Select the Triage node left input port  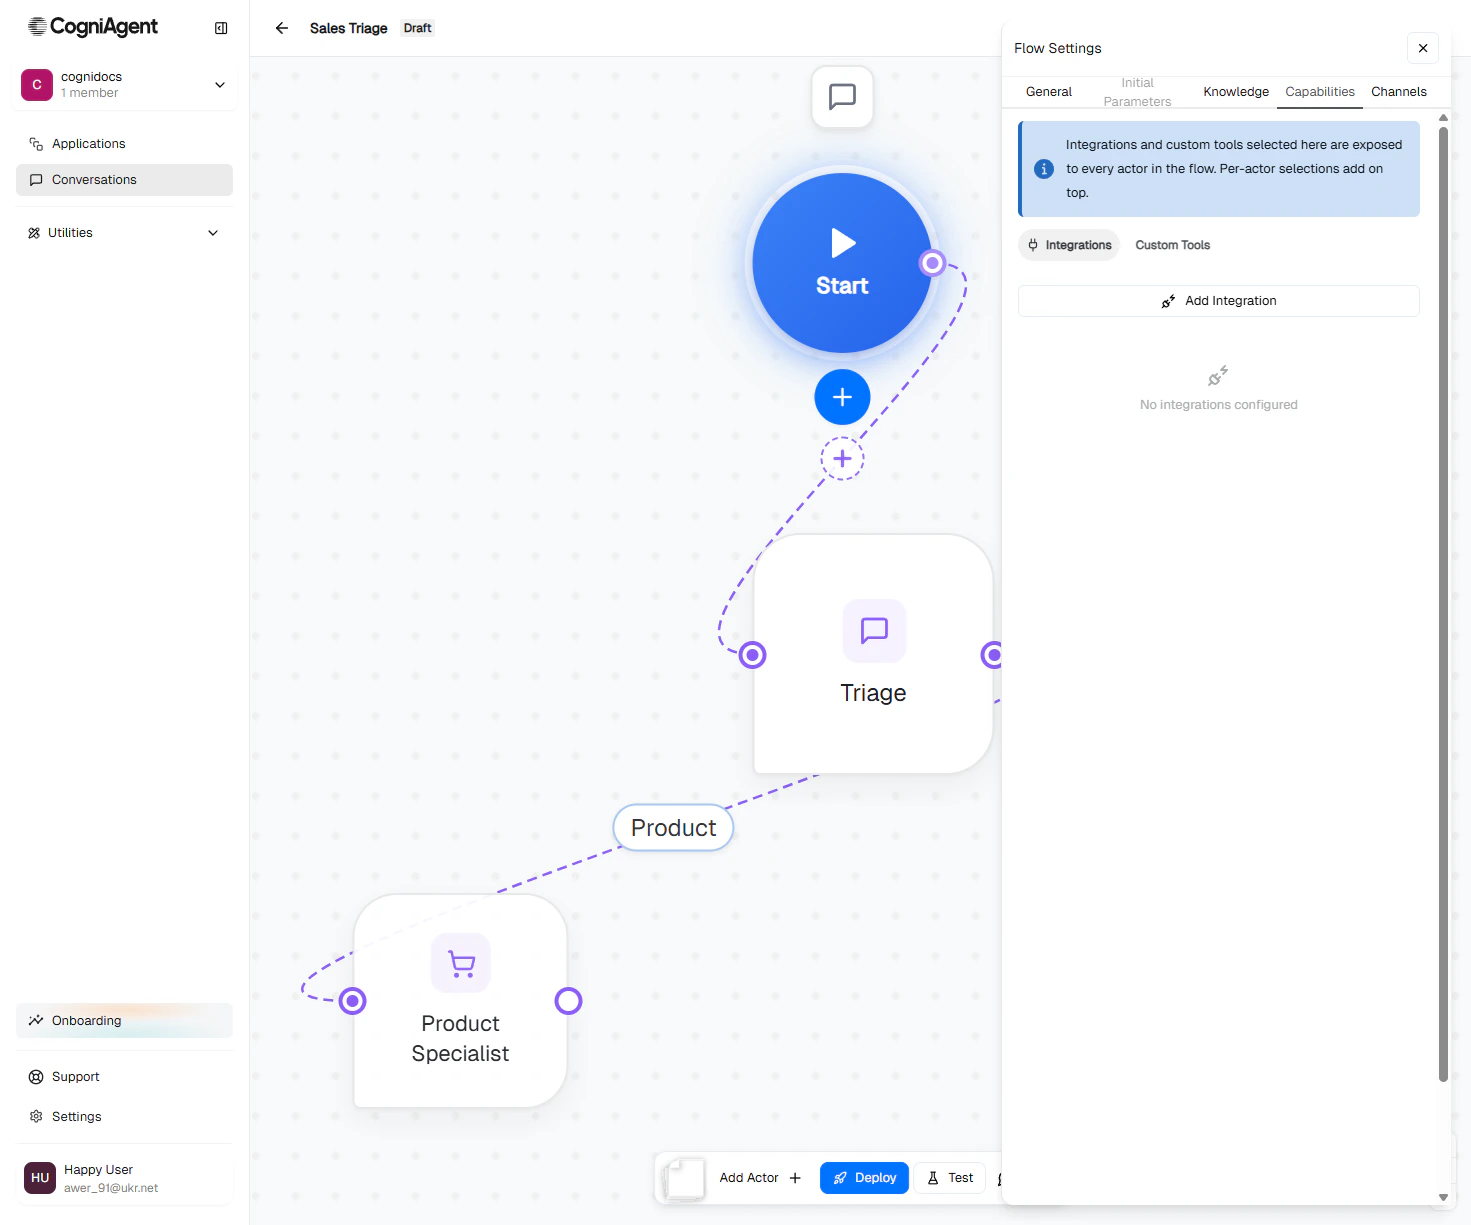753,655
